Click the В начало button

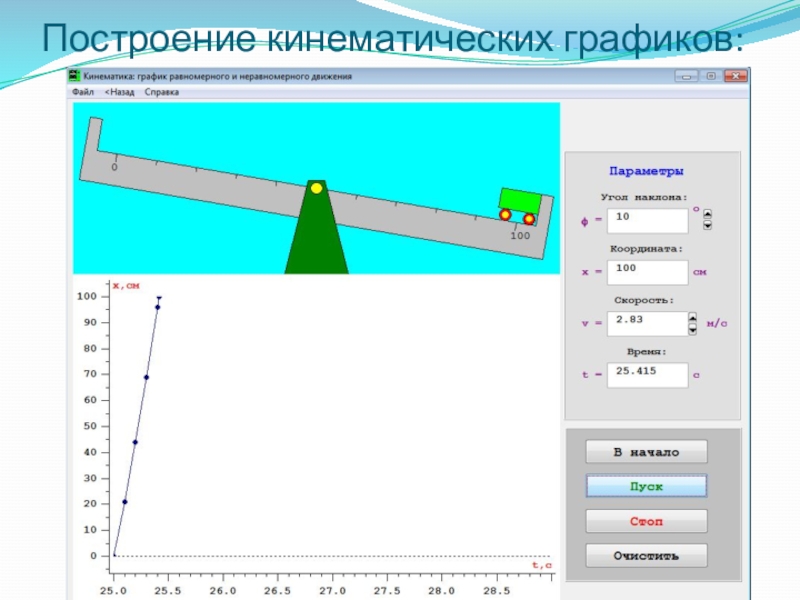tap(646, 452)
